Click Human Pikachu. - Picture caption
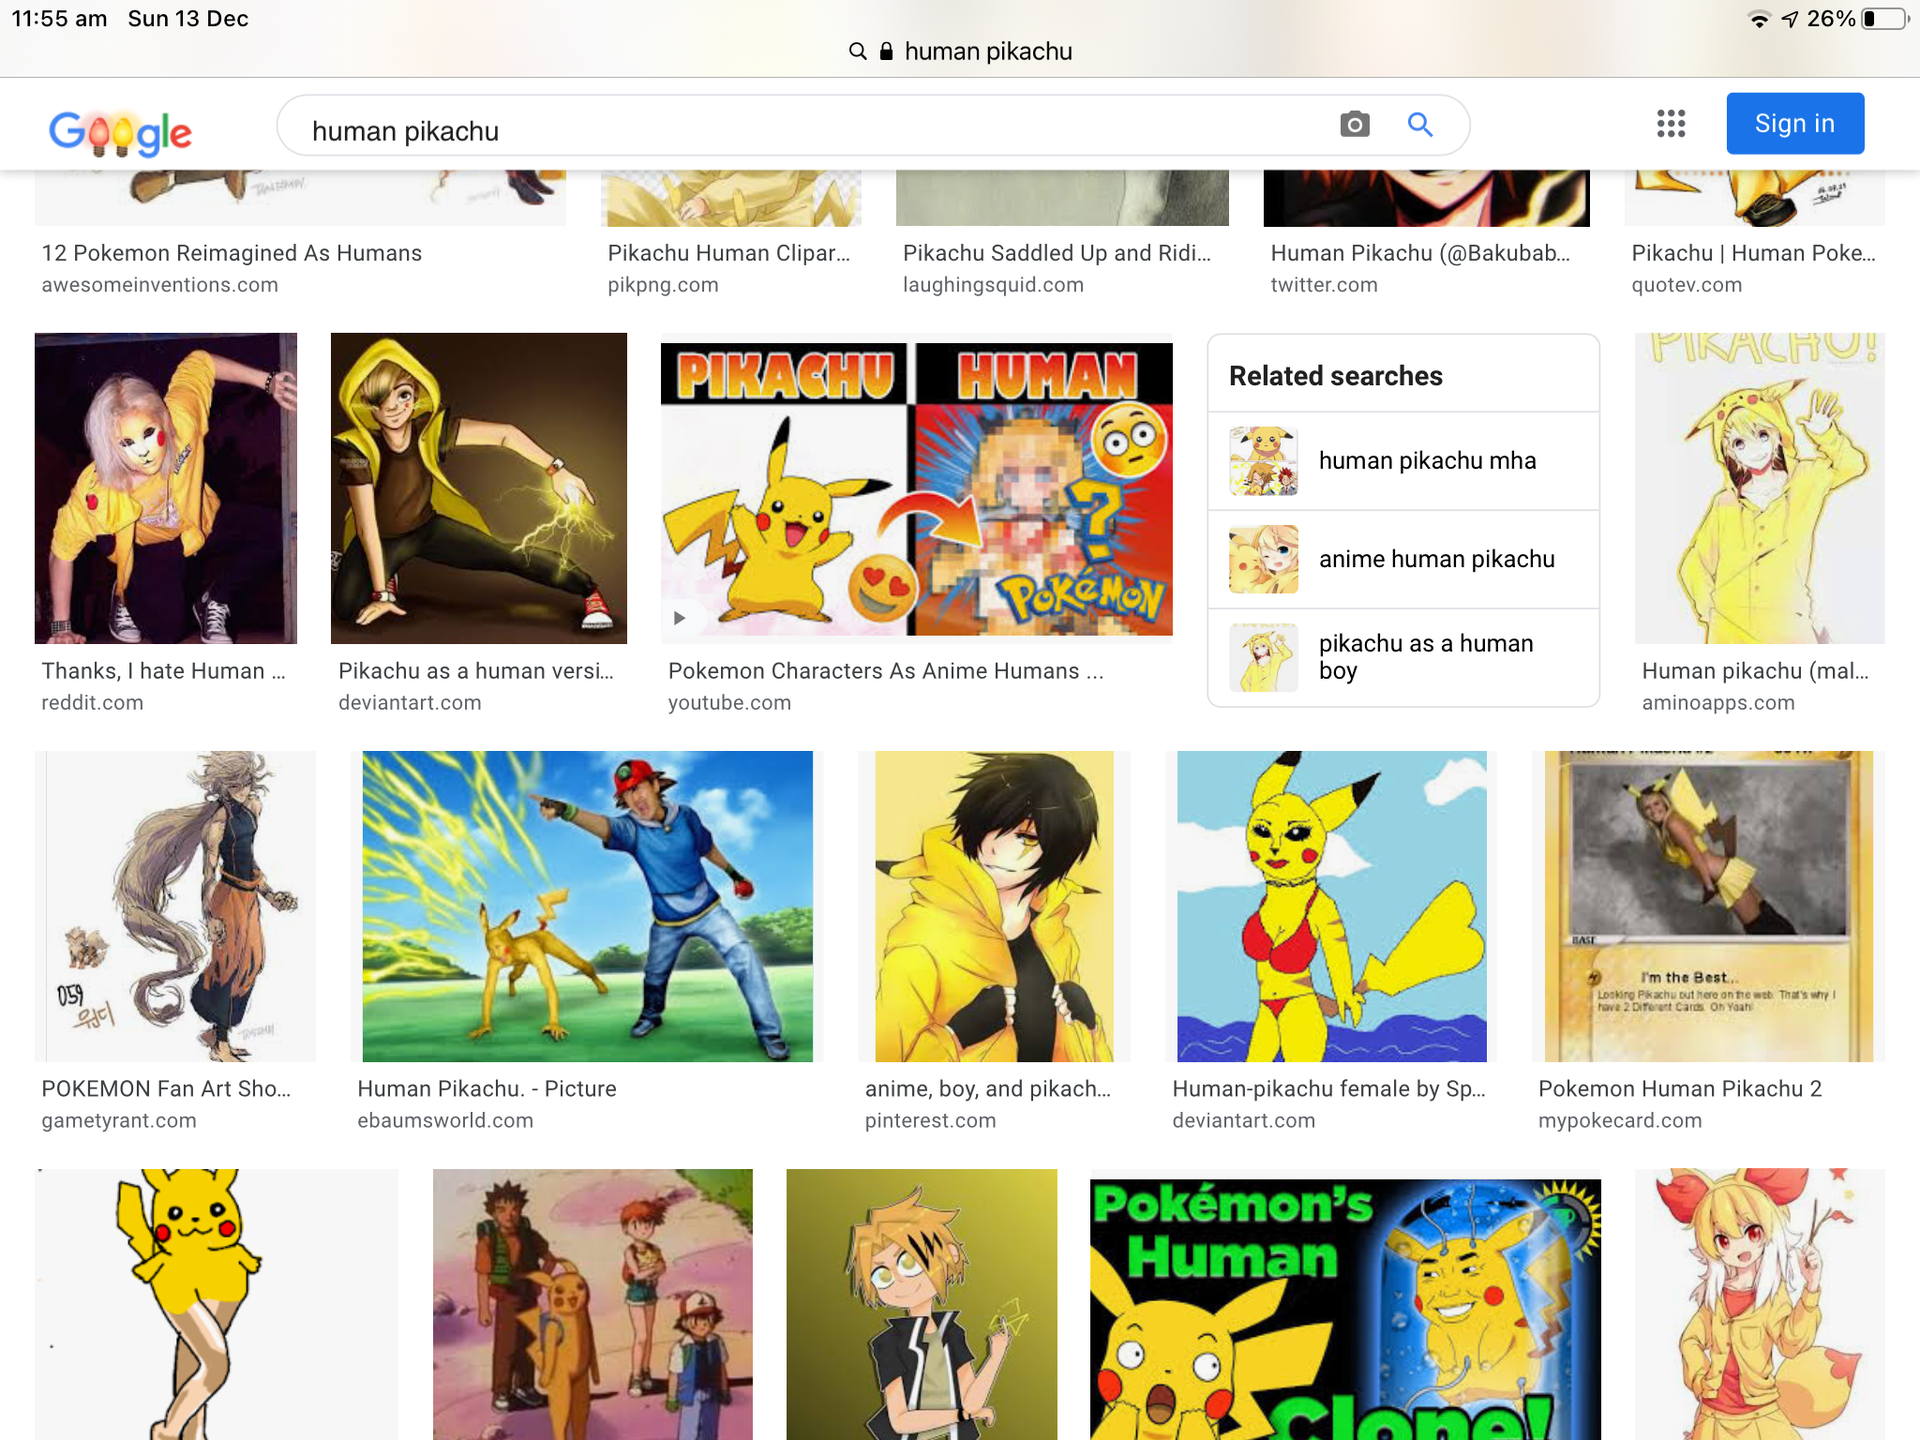1920x1440 pixels. click(487, 1089)
